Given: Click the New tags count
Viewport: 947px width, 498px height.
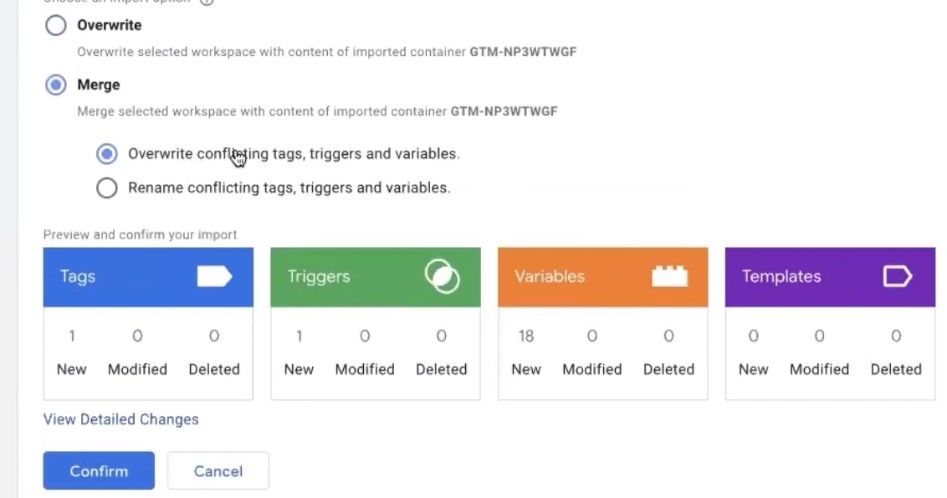Looking at the screenshot, I should click(72, 337).
